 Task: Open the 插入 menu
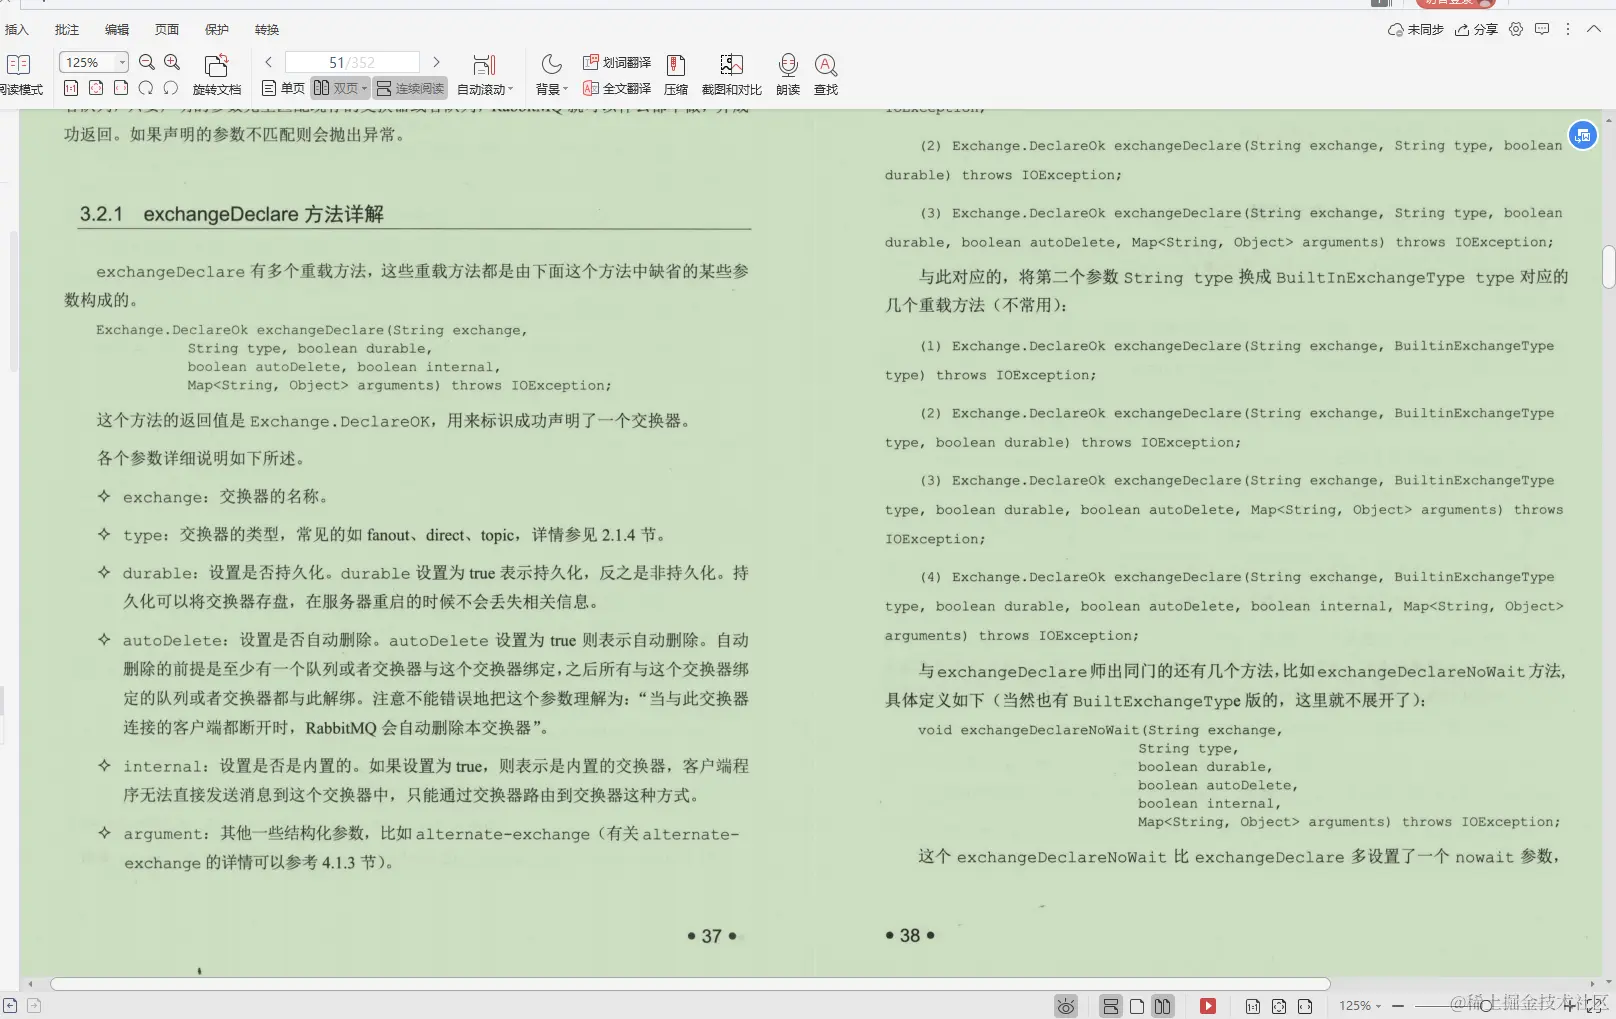coord(19,29)
